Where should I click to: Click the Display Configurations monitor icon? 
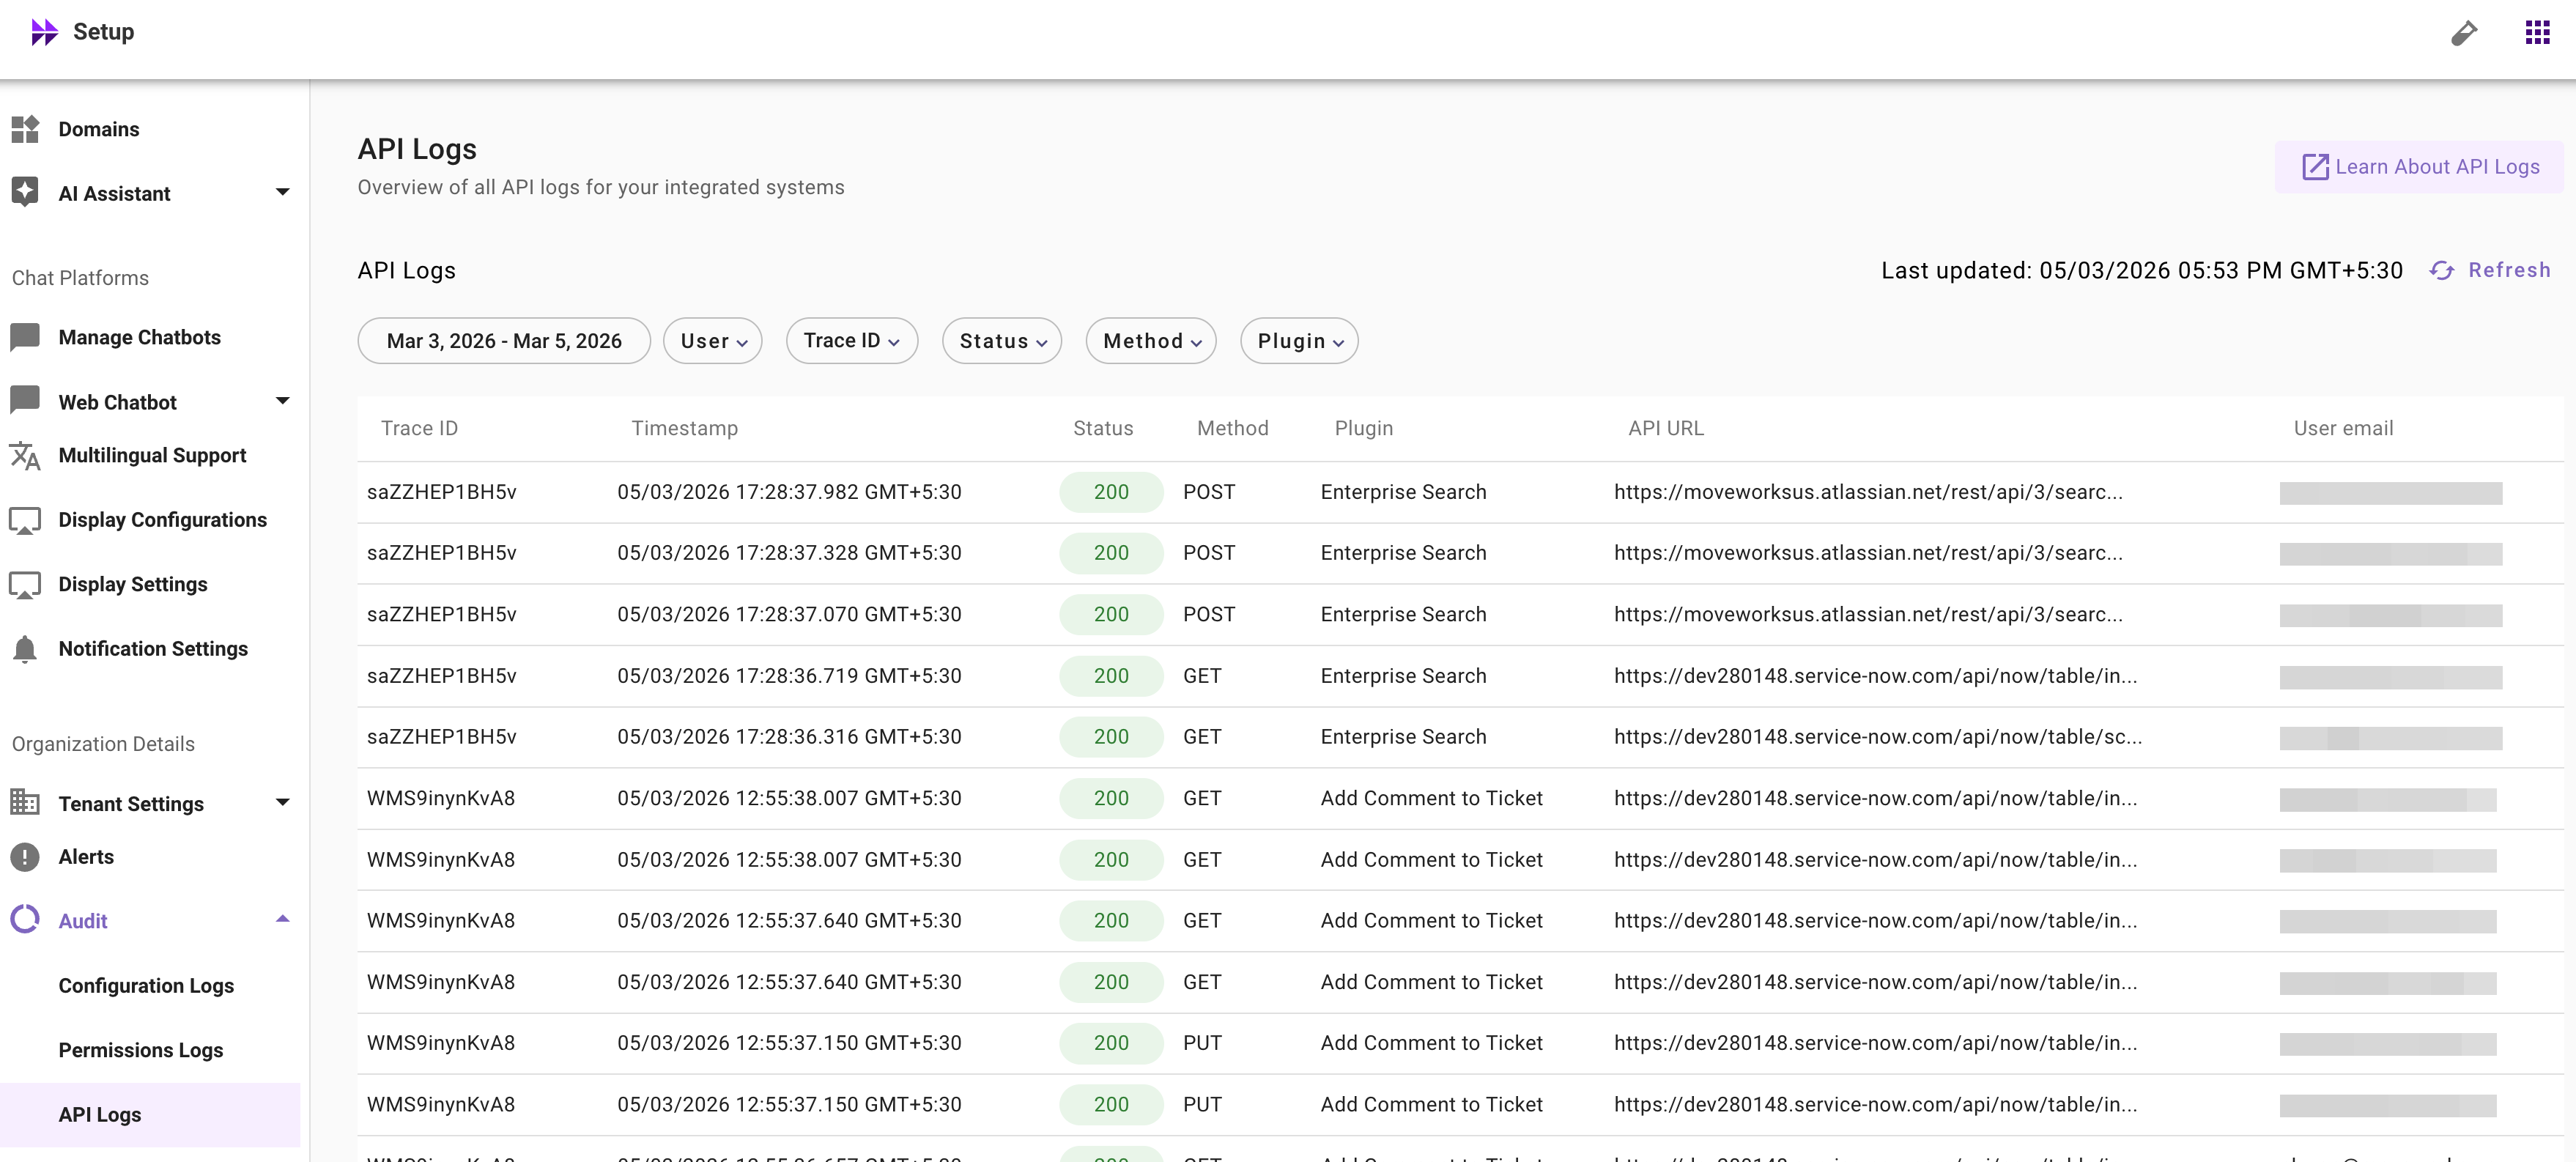[x=25, y=520]
